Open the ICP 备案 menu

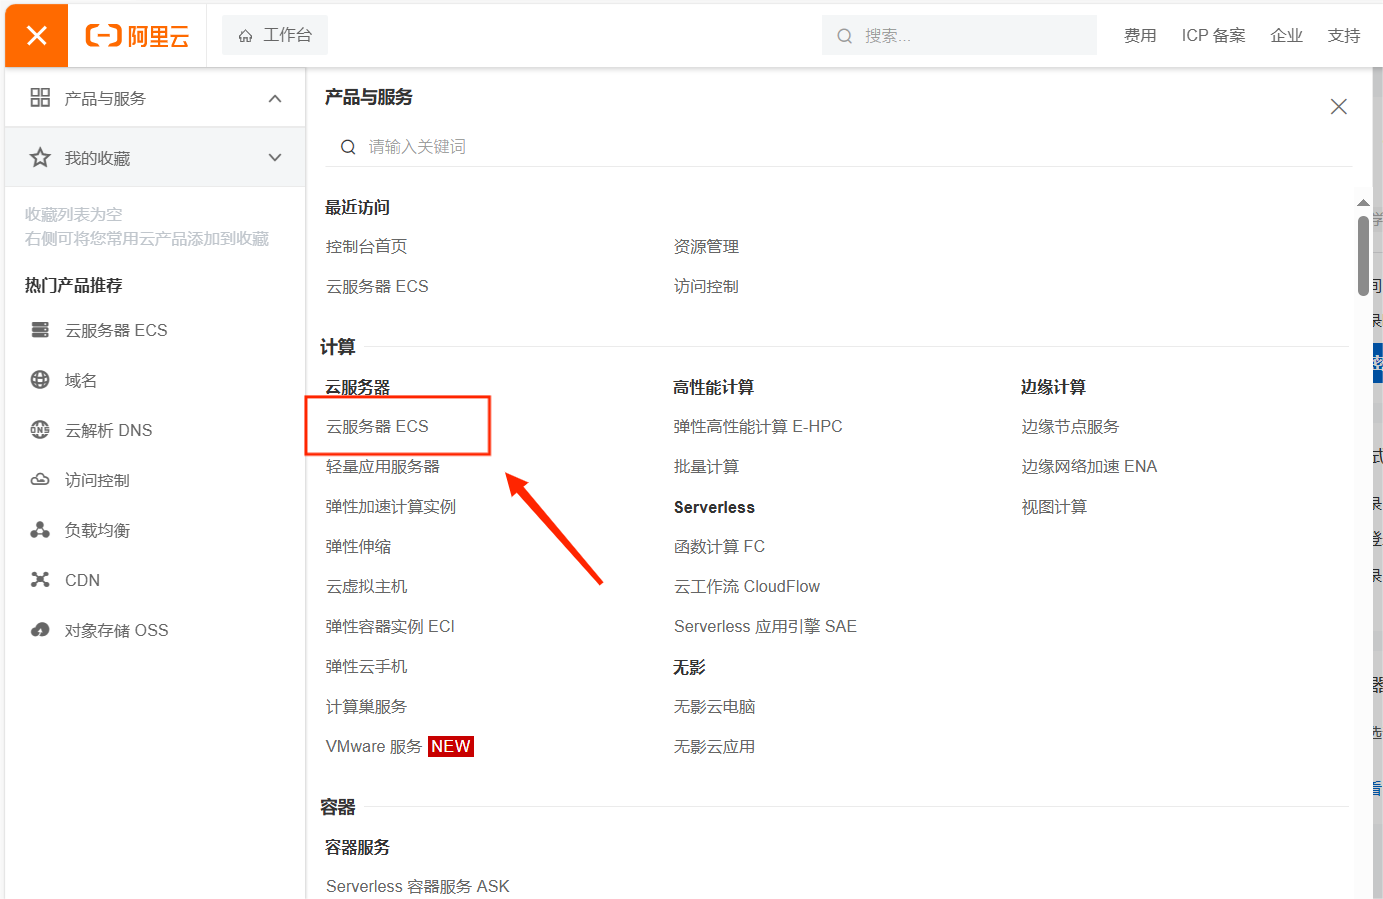(x=1213, y=36)
